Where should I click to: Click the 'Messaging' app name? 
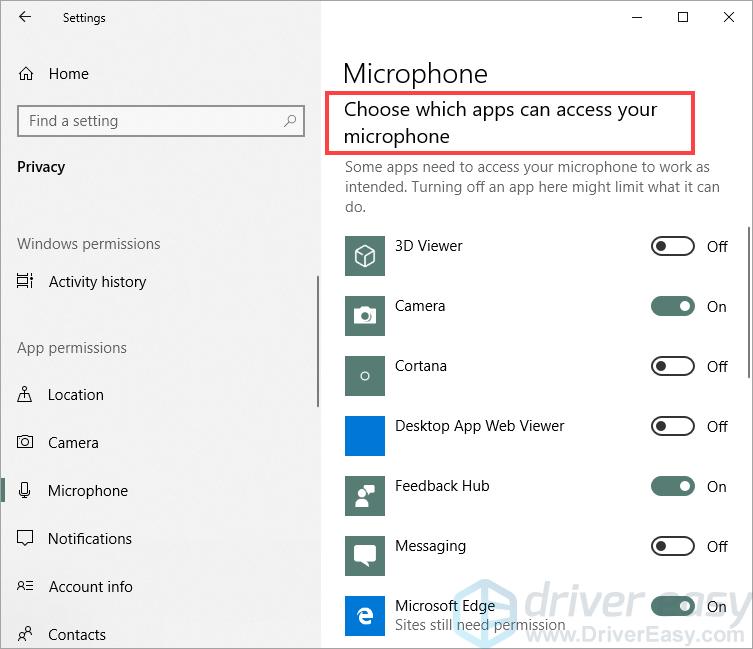tap(430, 546)
